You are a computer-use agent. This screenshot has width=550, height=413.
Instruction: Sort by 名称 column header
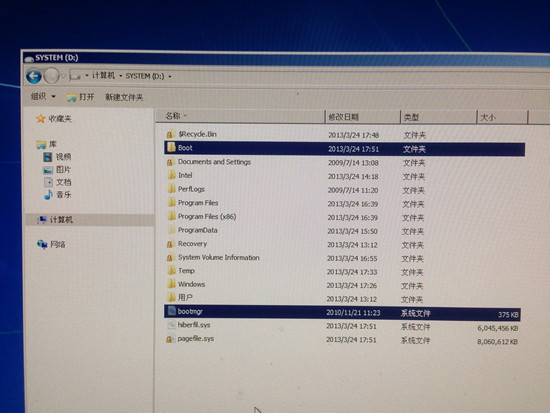pos(240,116)
